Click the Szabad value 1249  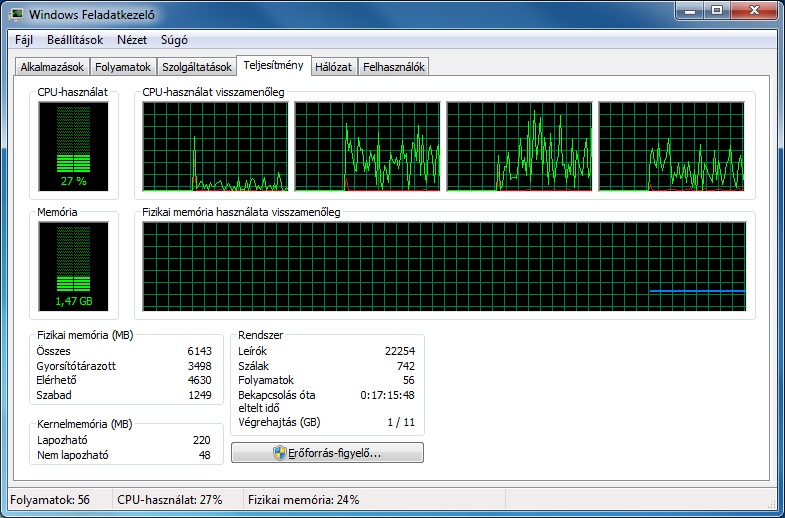click(200, 395)
